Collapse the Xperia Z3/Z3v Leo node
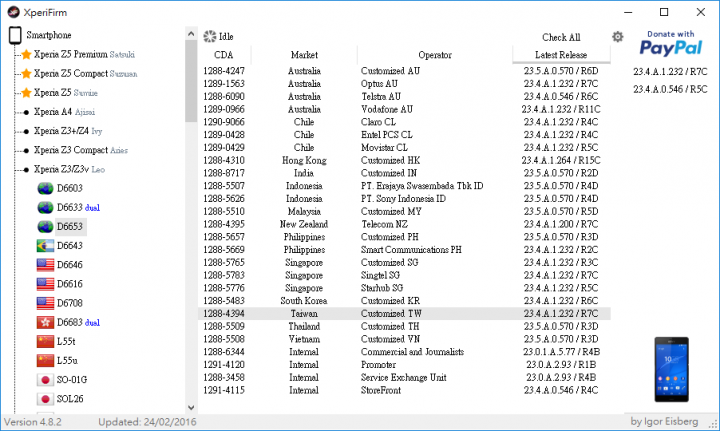Image resolution: width=720 pixels, height=431 pixels. coord(26,170)
